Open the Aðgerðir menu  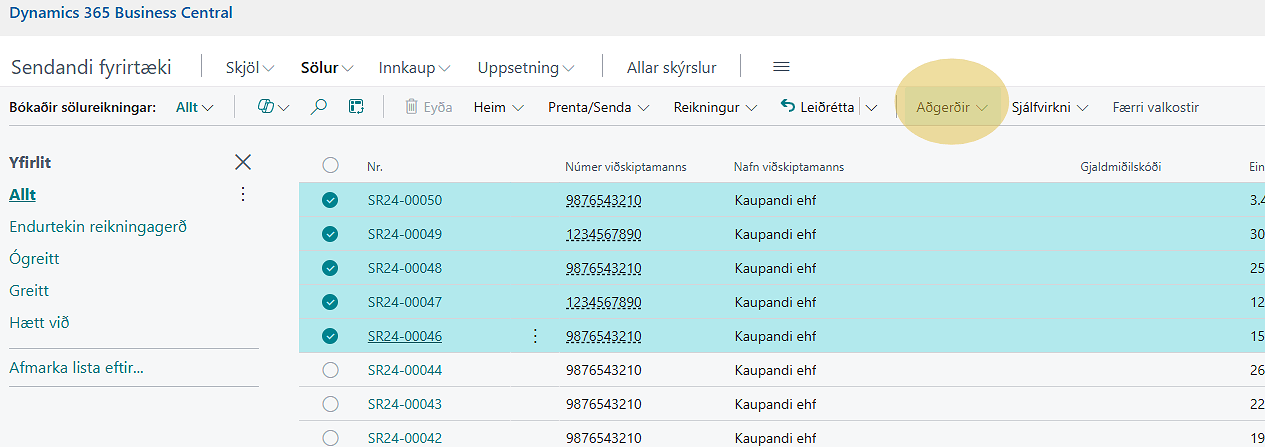[x=952, y=107]
